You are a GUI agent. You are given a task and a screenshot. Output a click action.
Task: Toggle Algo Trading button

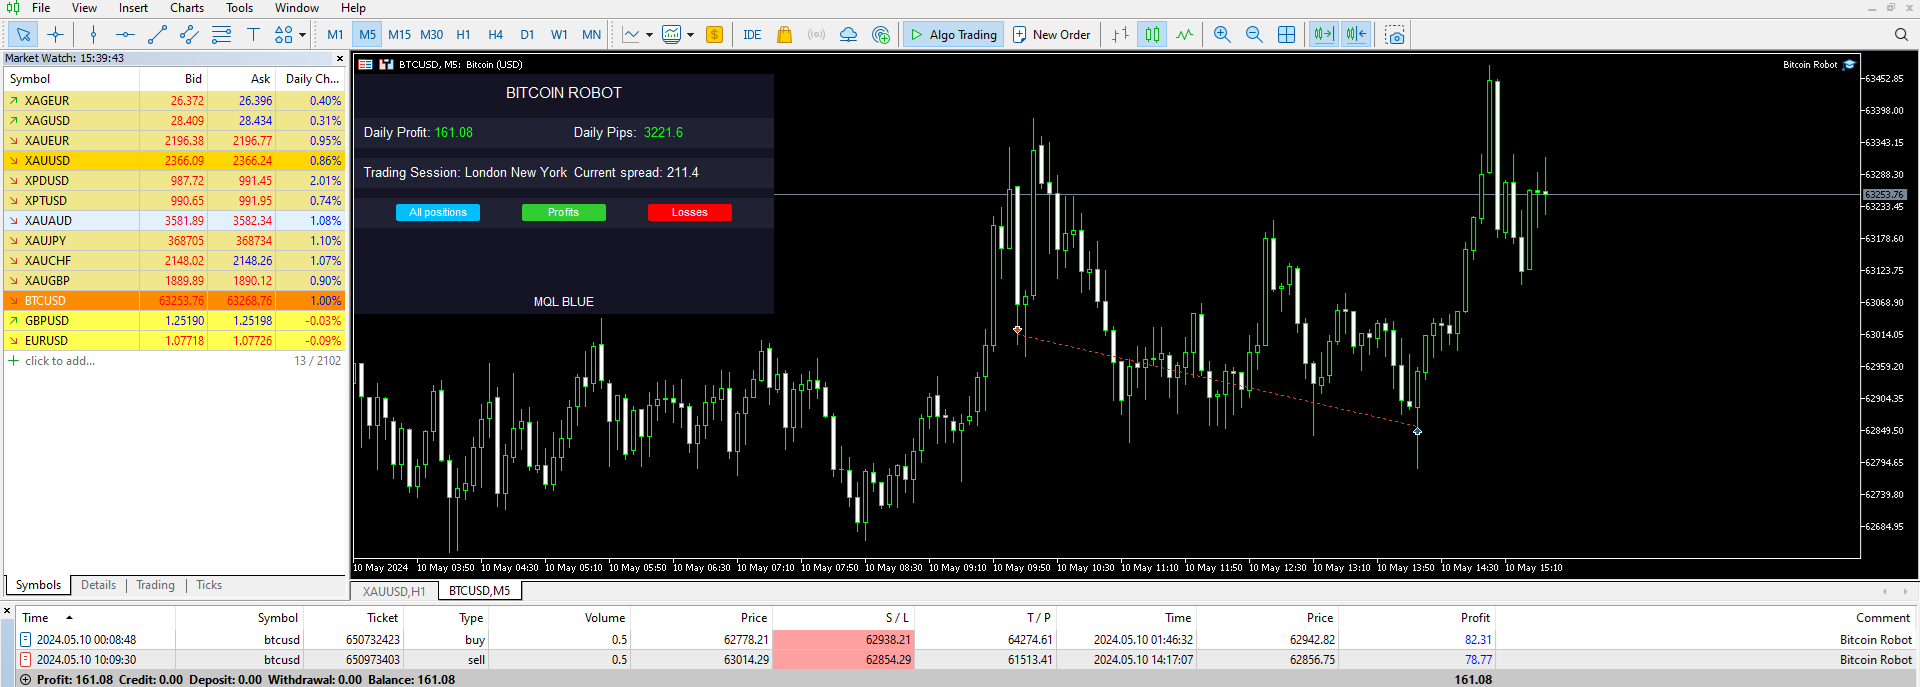pyautogui.click(x=953, y=35)
